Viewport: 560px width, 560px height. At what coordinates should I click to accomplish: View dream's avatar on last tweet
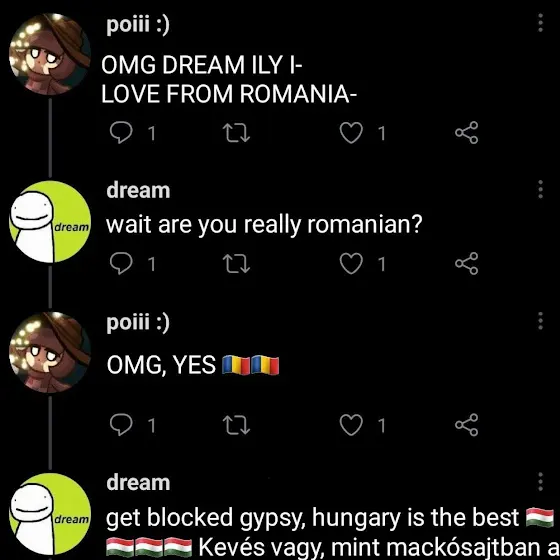tap(50, 514)
